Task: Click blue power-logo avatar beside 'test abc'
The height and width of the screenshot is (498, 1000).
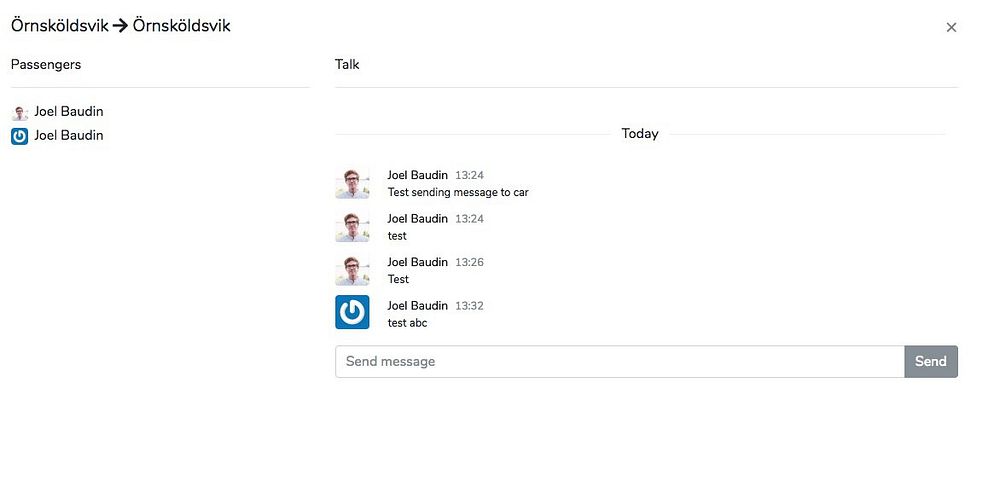Action: point(352,312)
